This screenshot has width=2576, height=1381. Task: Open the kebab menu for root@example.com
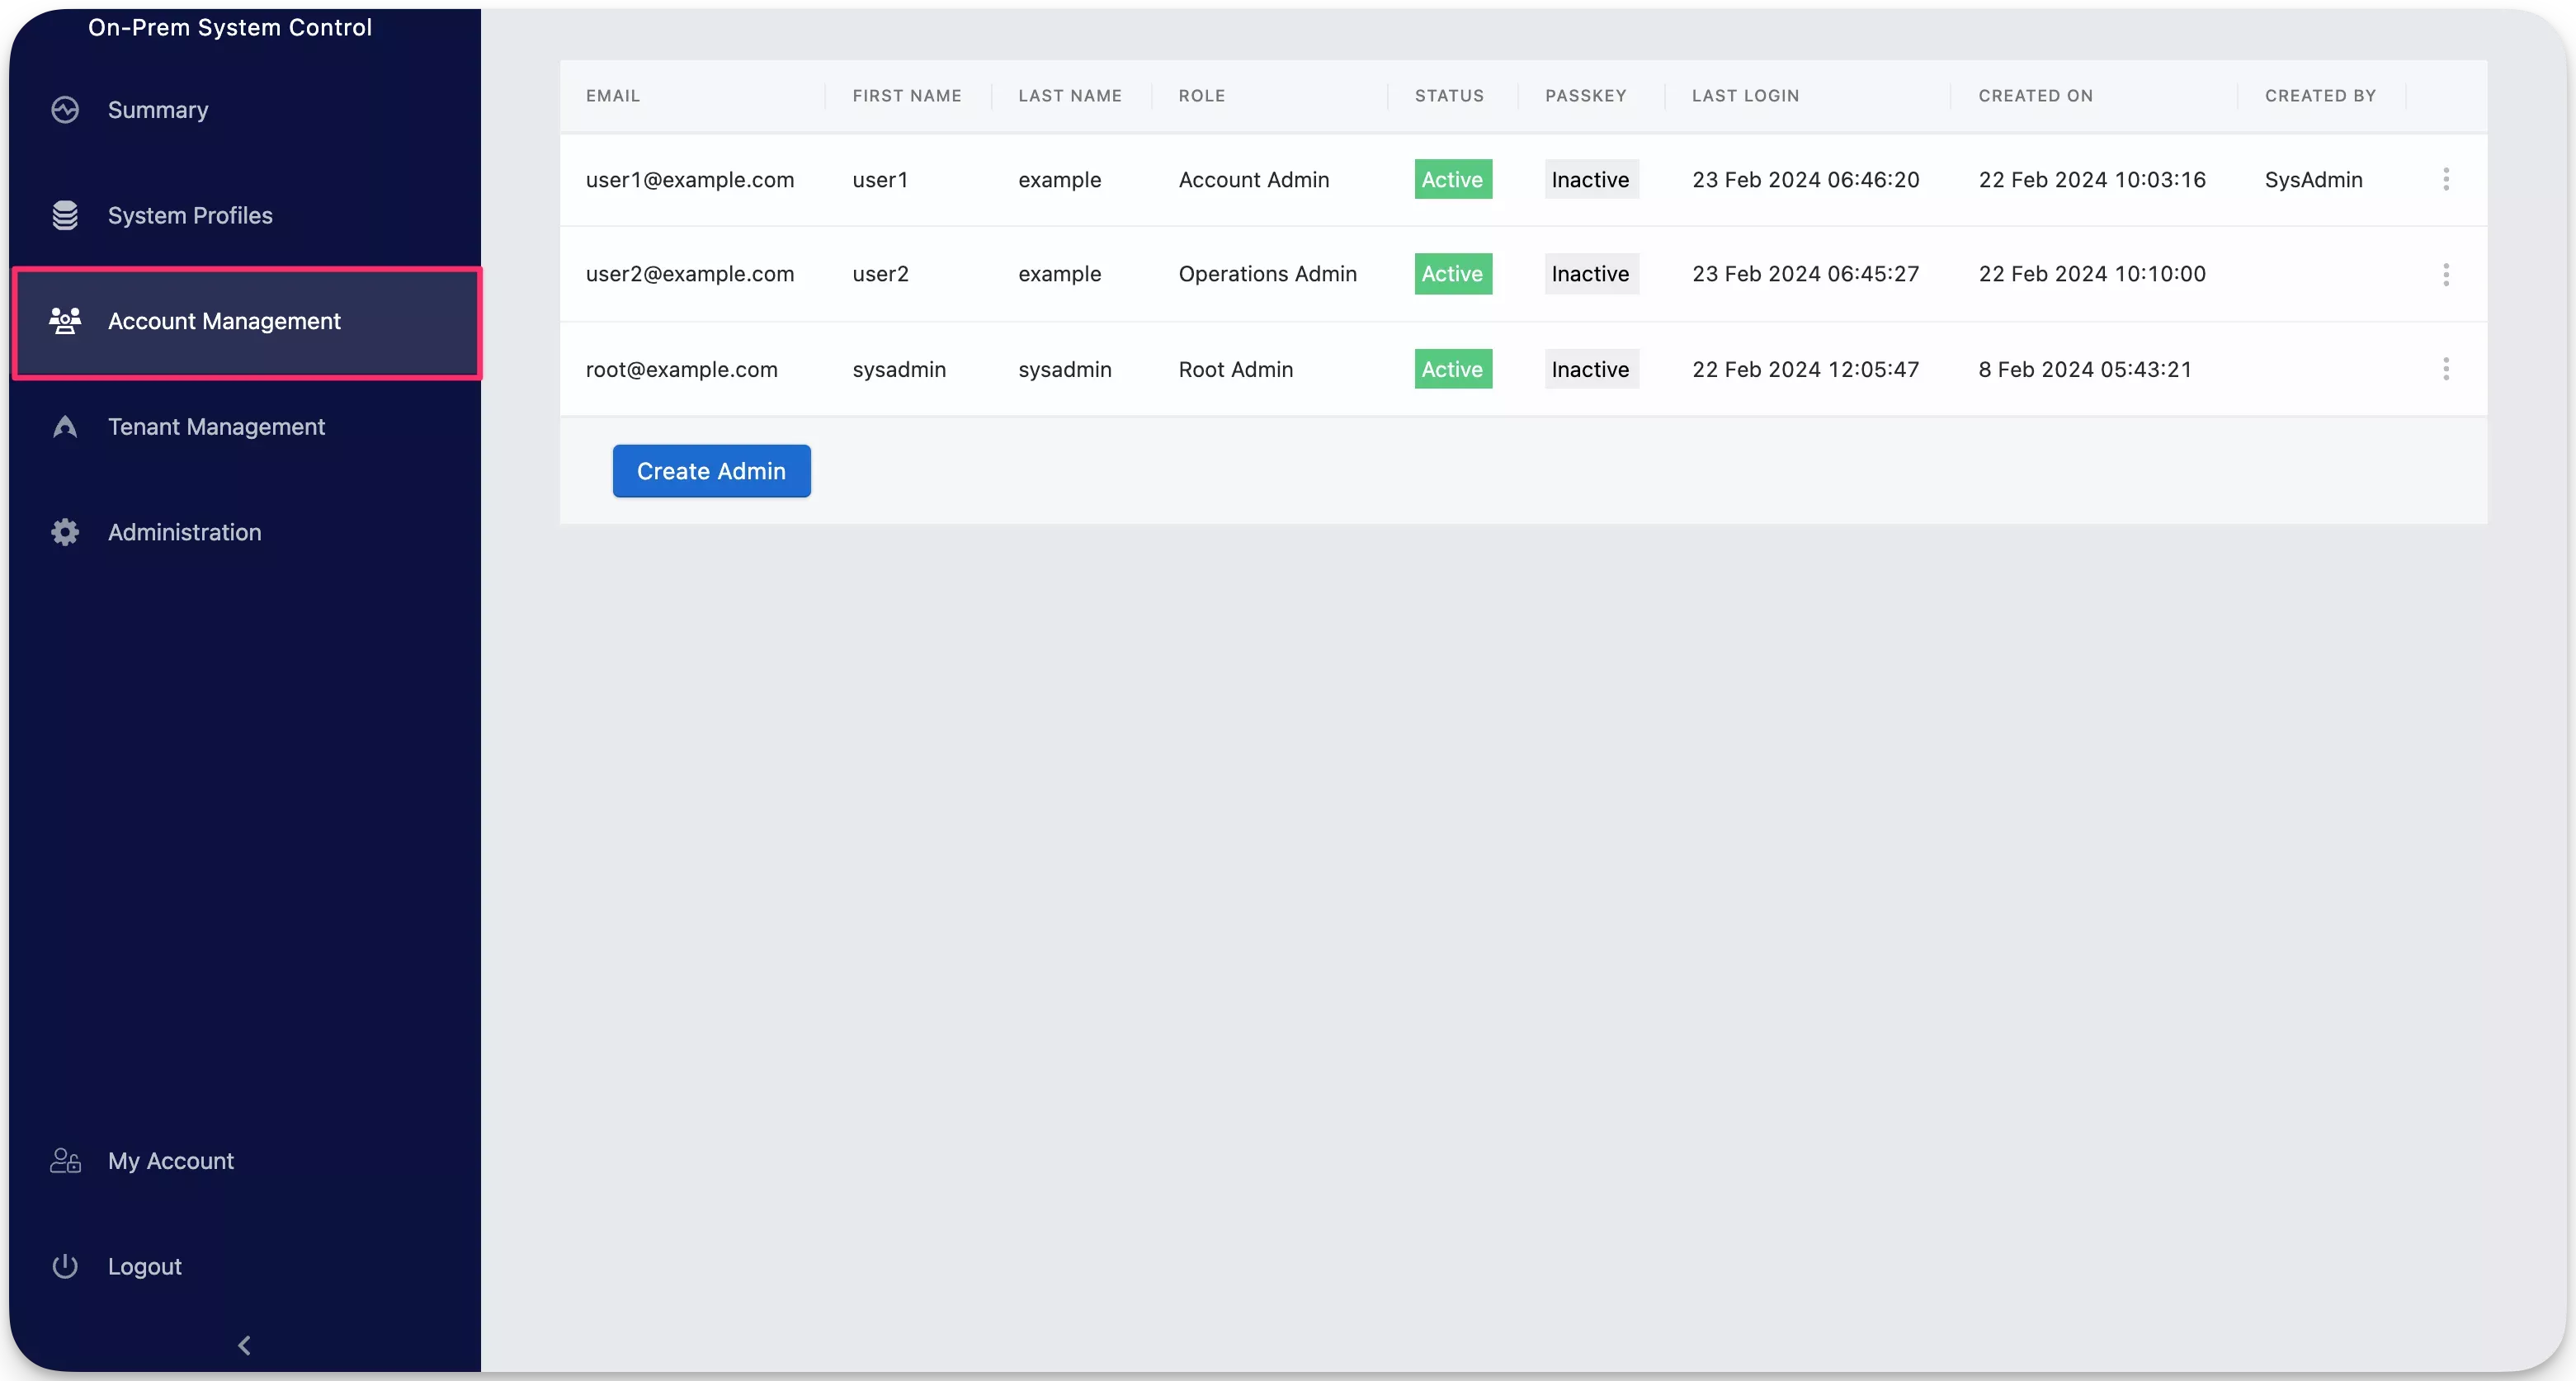[x=2447, y=369]
